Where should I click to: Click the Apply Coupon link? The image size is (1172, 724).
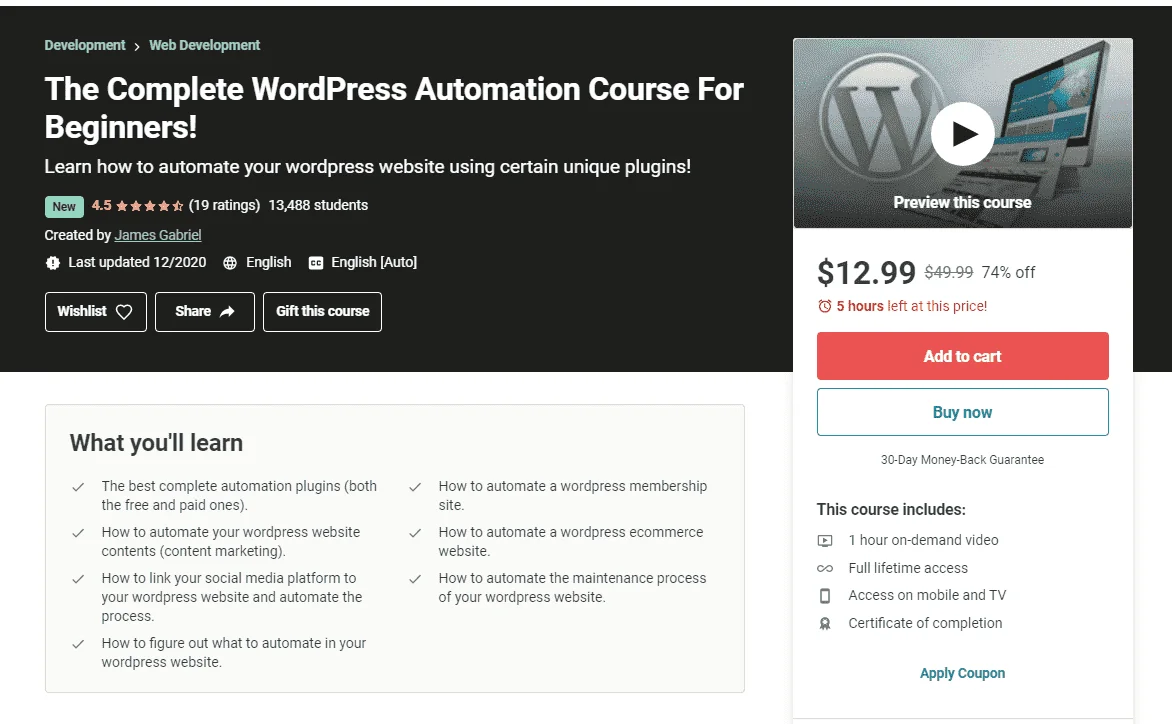coord(962,672)
